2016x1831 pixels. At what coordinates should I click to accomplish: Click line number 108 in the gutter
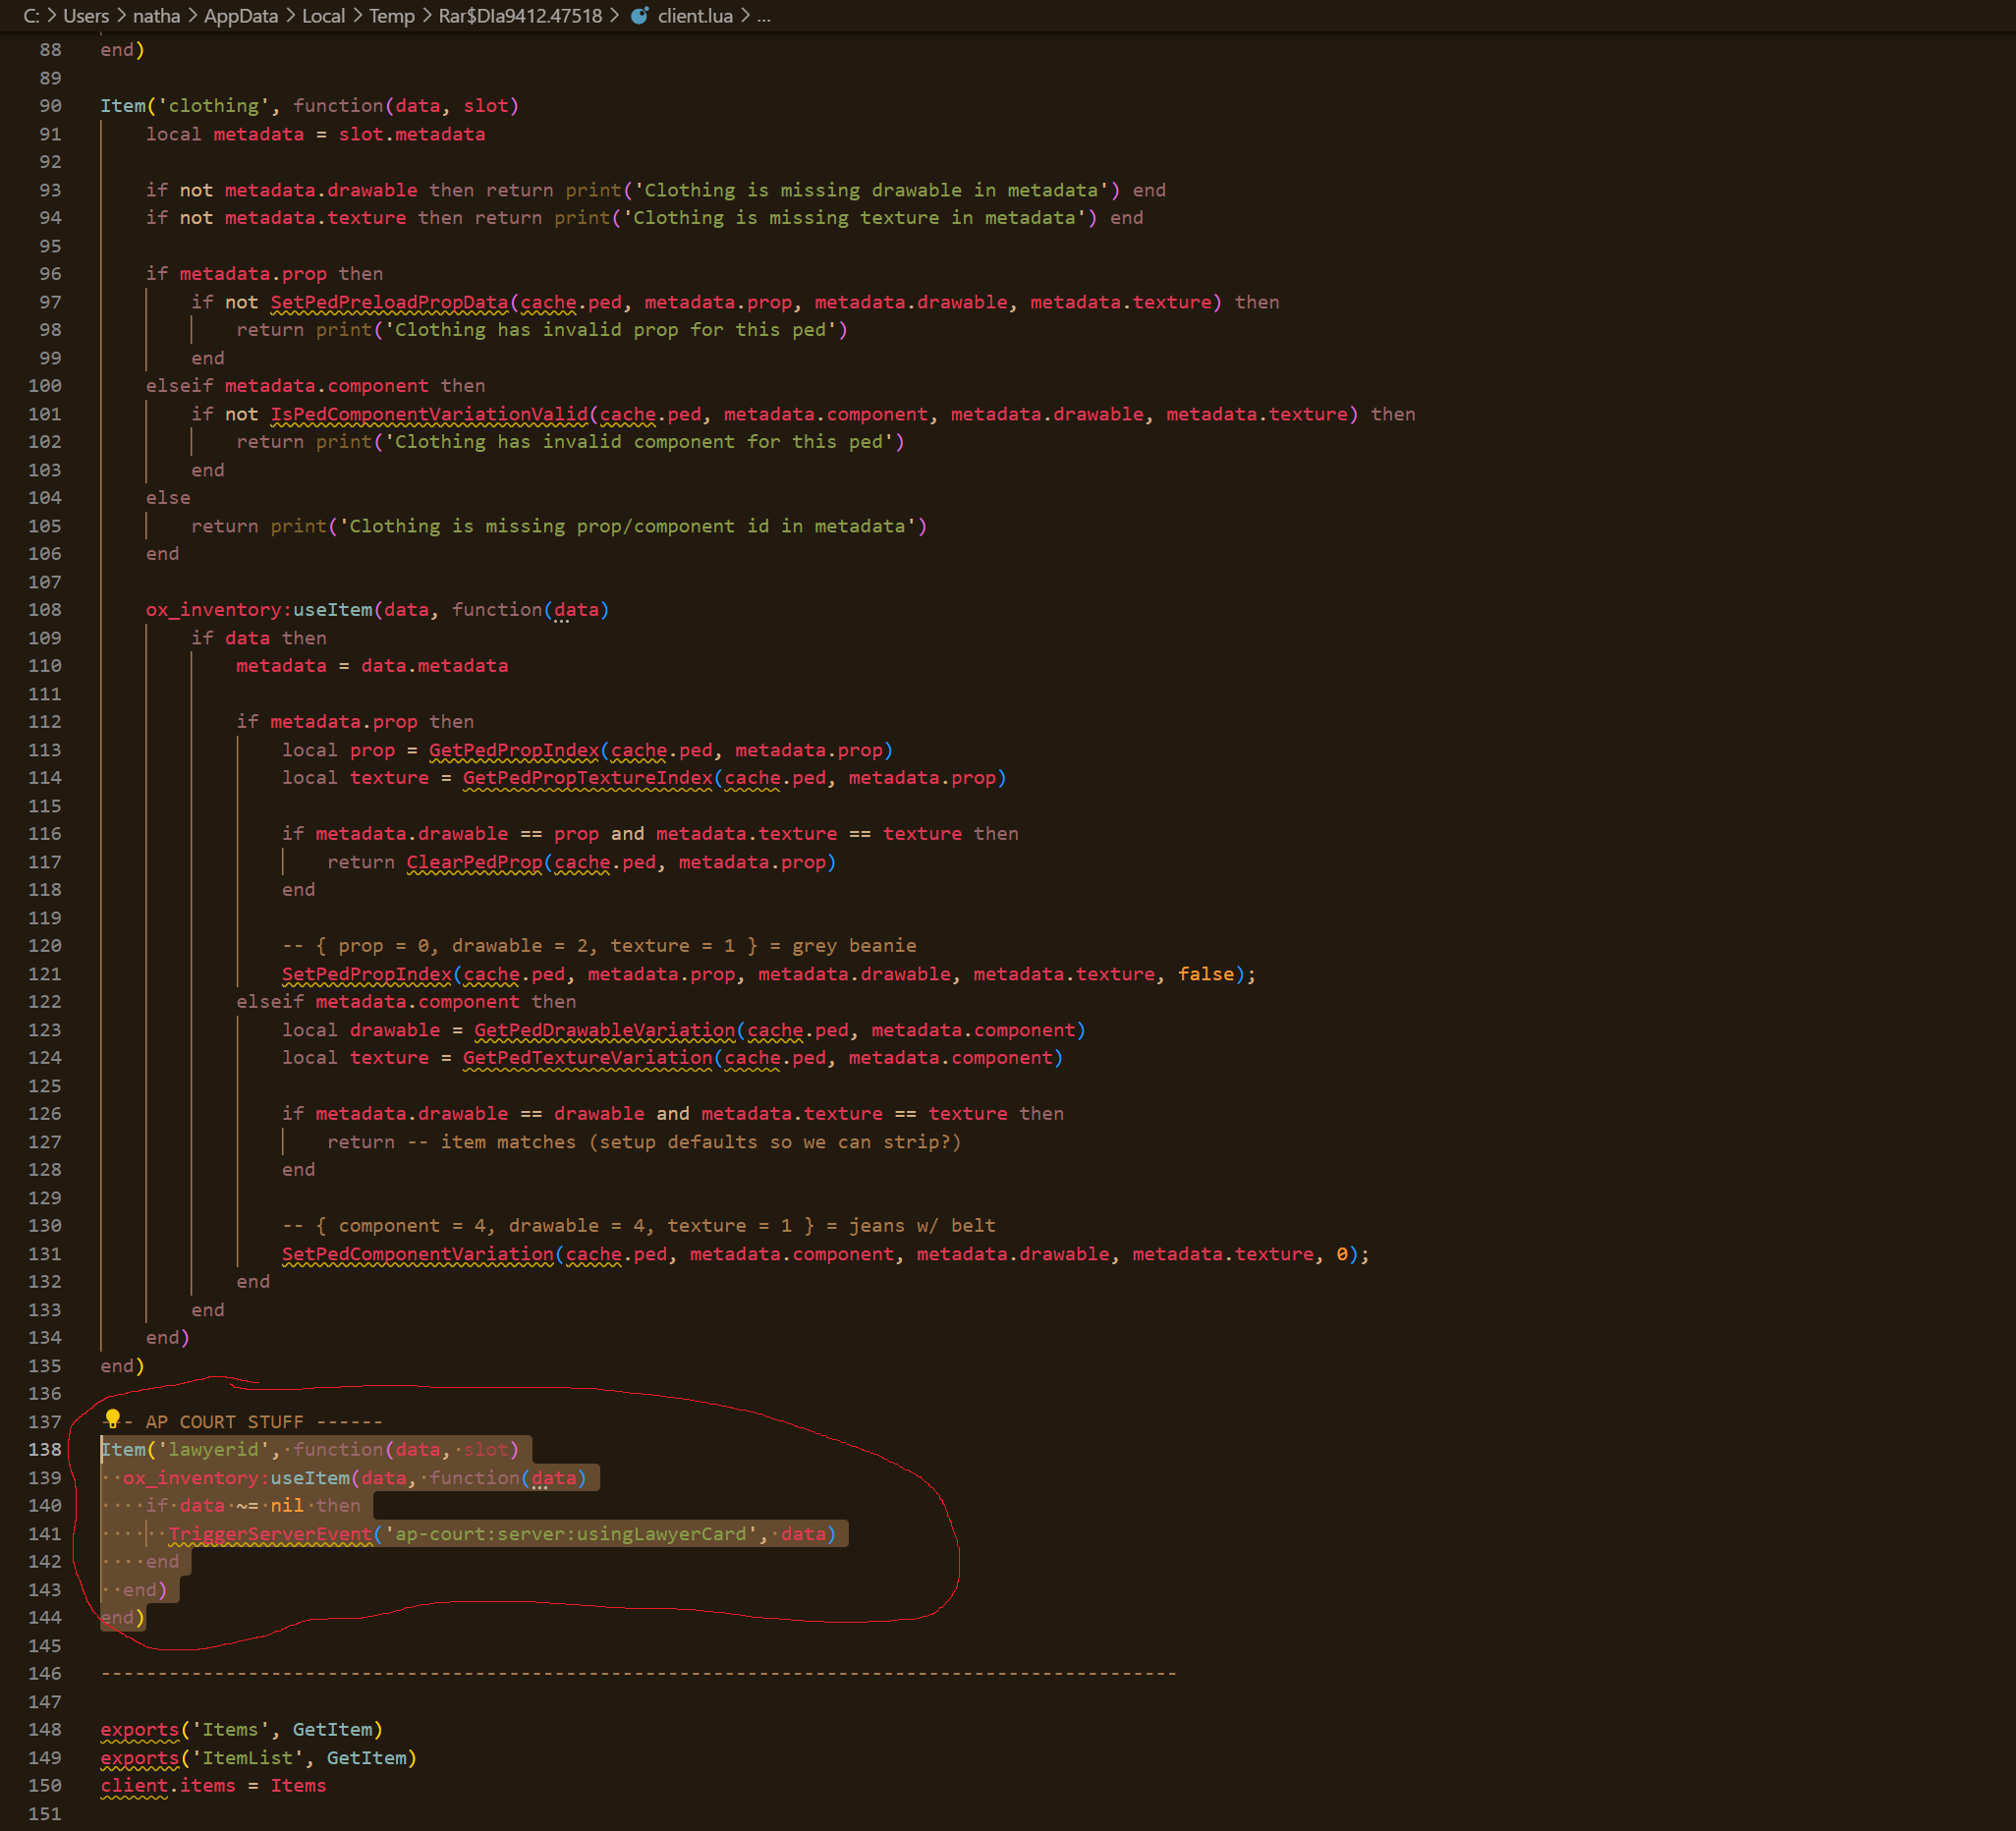point(45,610)
